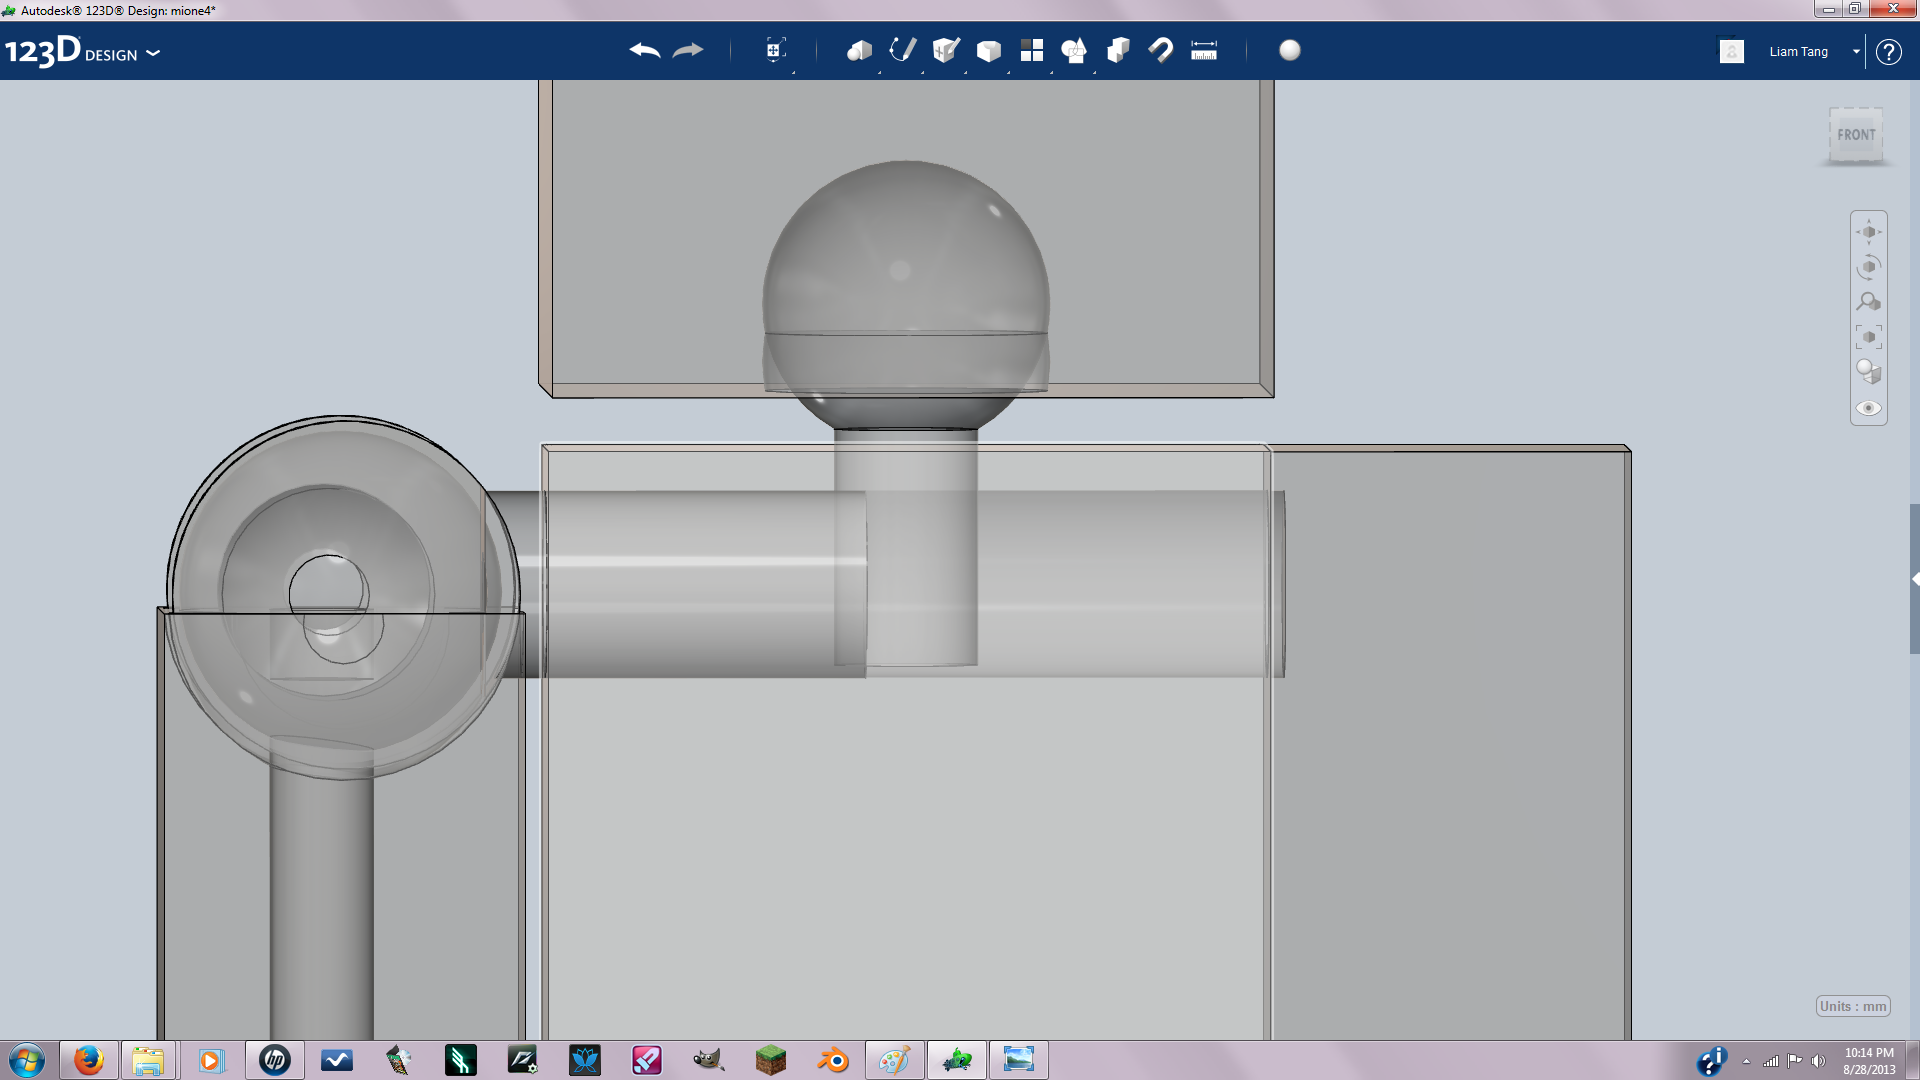Open Paint from the taskbar

894,1060
